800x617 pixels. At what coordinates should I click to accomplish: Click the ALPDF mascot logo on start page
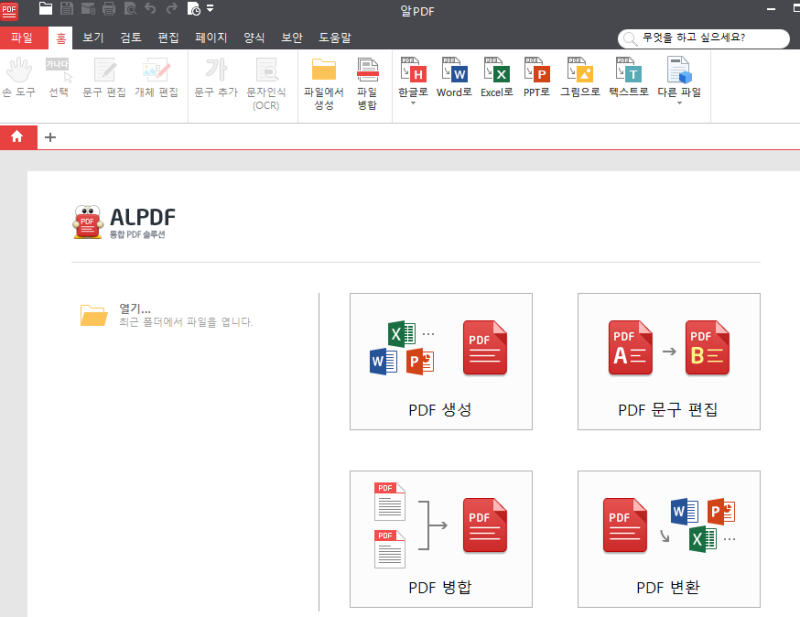(x=88, y=222)
